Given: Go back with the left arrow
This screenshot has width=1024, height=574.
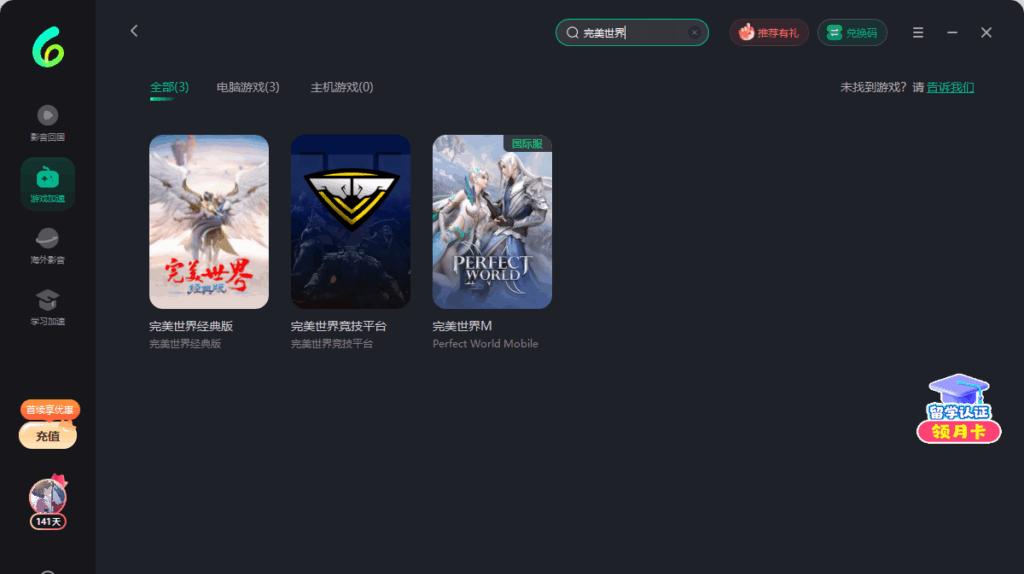Looking at the screenshot, I should [x=134, y=31].
